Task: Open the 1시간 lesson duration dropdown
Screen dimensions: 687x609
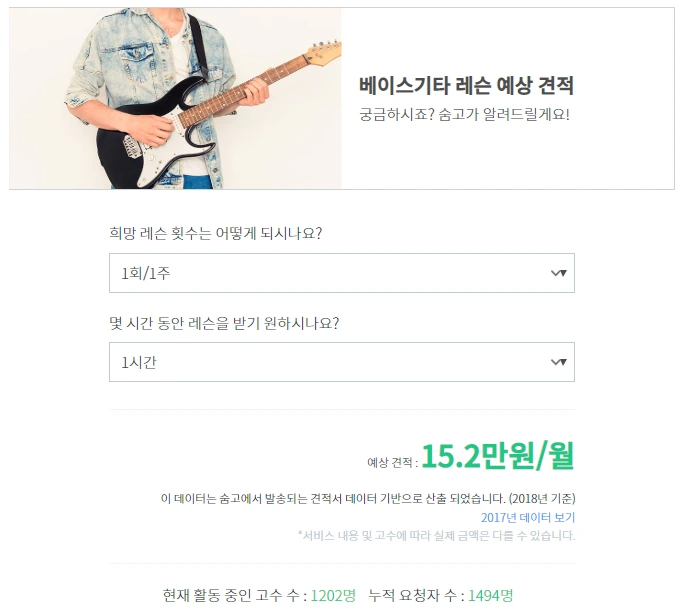Action: (x=342, y=362)
